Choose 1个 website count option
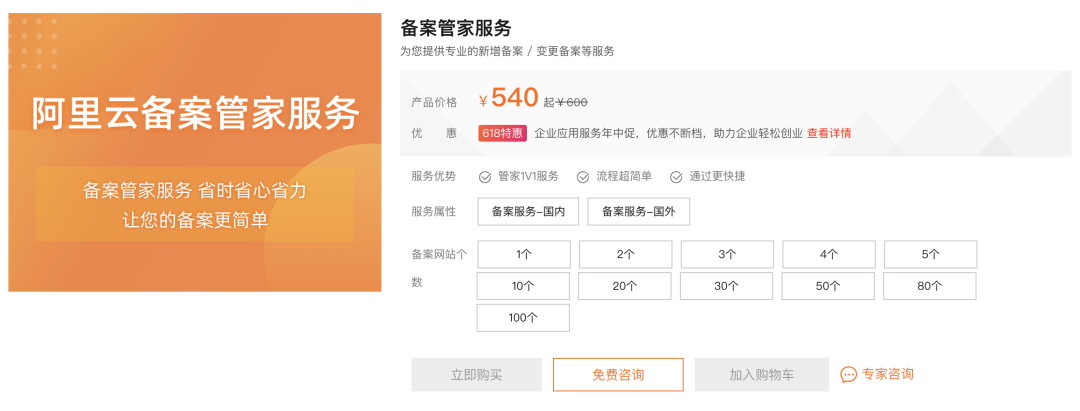The height and width of the screenshot is (411, 1080). coord(524,254)
